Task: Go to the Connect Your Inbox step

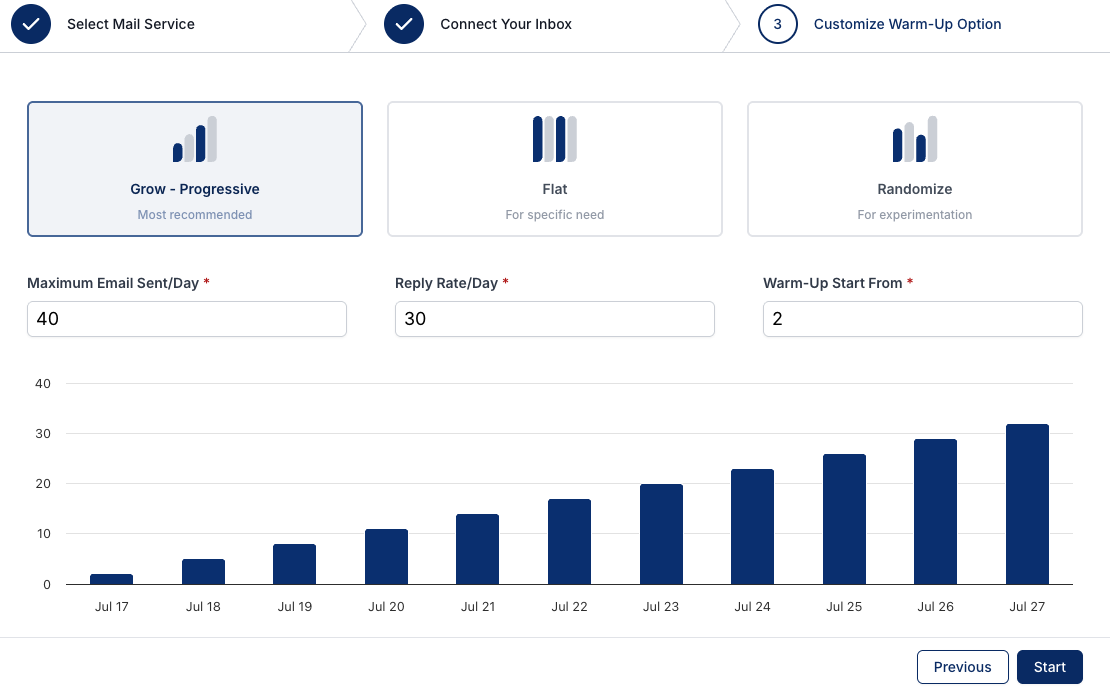Action: pos(505,24)
